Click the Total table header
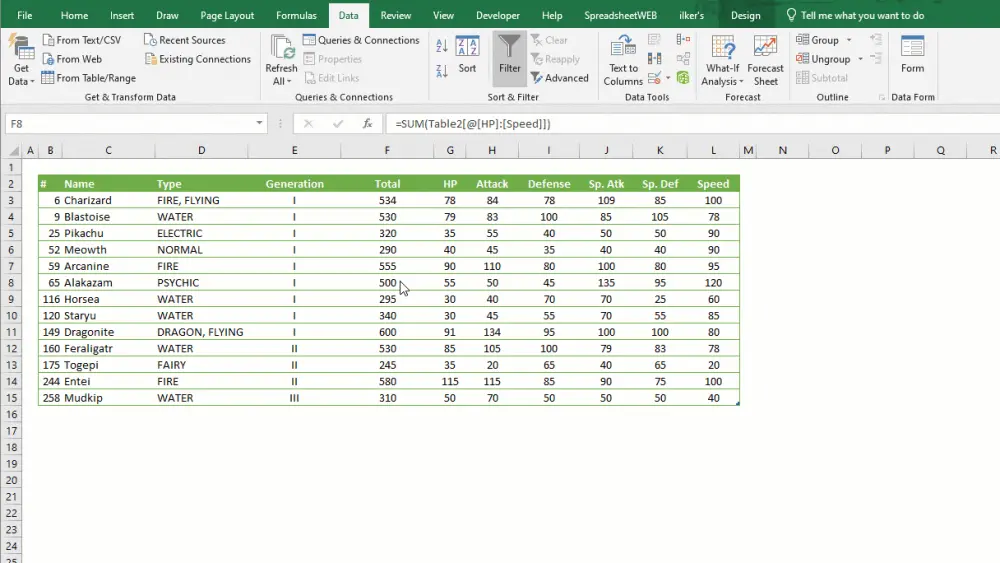Screen dimensions: 1000x563 pos(387,184)
